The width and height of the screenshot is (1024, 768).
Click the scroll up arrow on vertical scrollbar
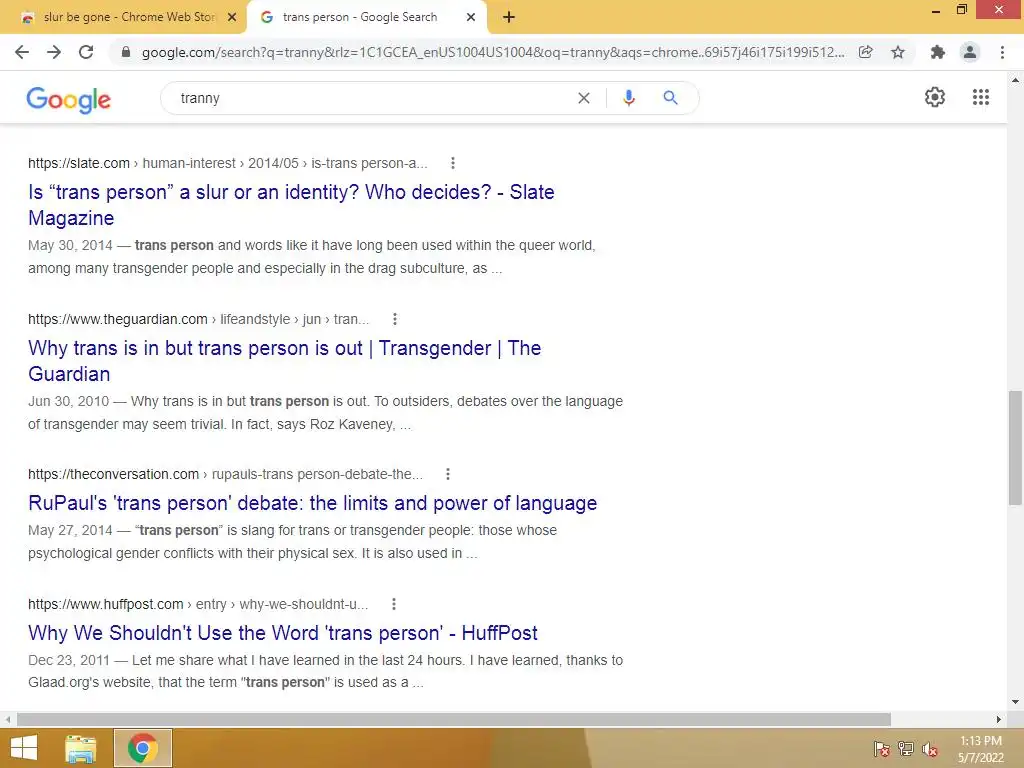click(1015, 80)
